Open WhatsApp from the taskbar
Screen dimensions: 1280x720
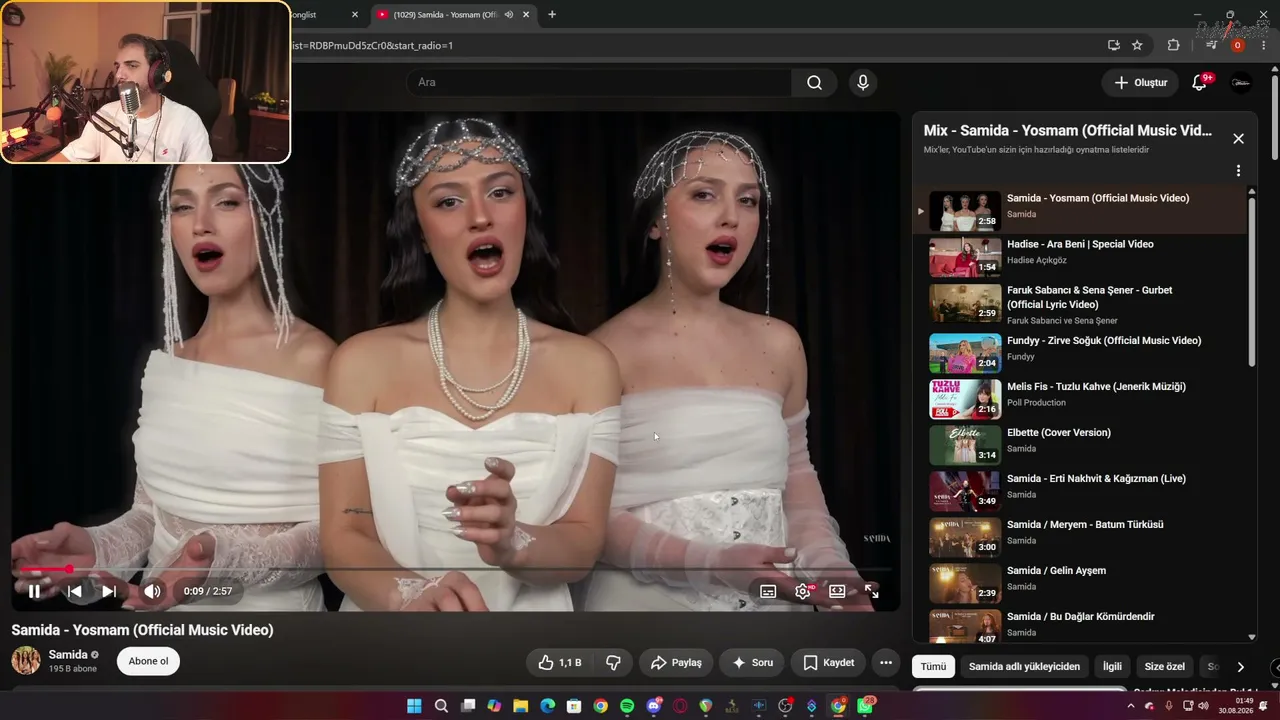pyautogui.click(x=865, y=706)
